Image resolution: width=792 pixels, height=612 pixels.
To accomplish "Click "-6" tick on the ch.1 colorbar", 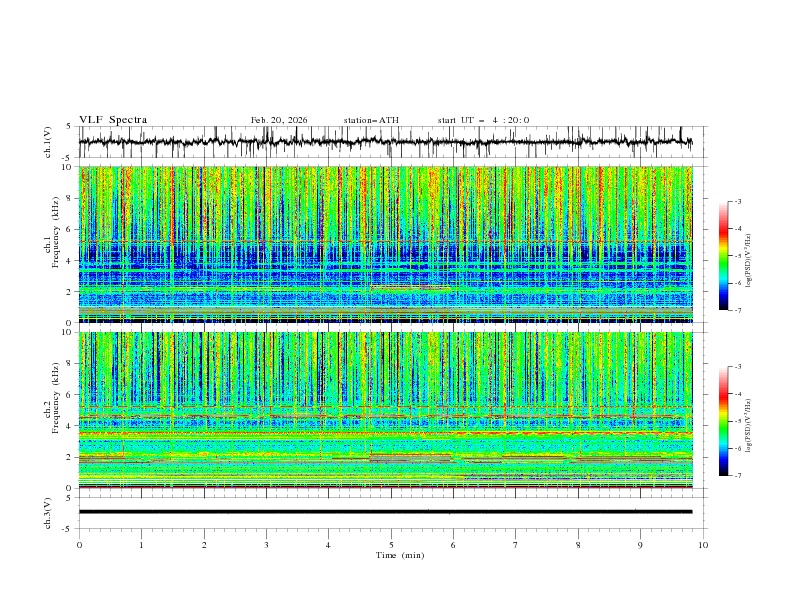I will point(737,283).
